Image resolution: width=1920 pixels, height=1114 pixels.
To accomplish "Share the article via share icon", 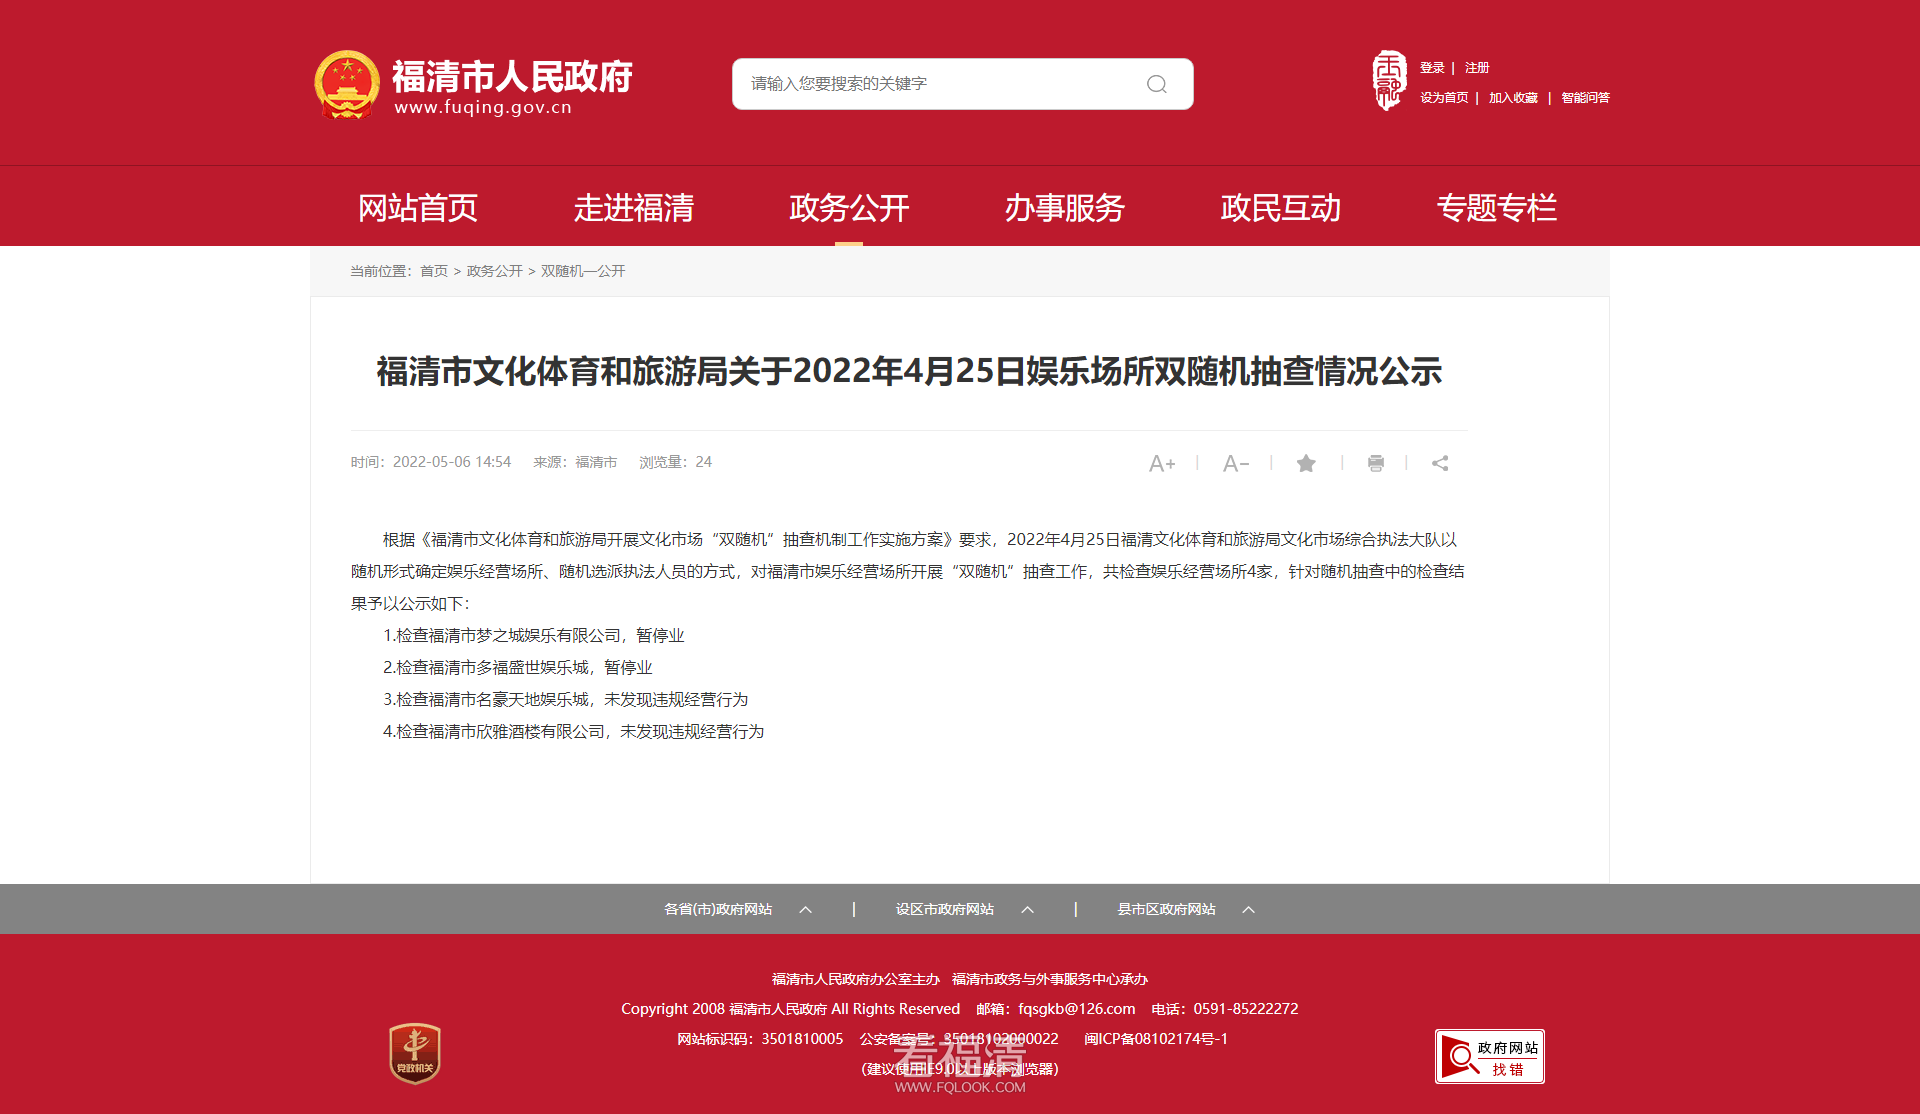I will pyautogui.click(x=1440, y=463).
